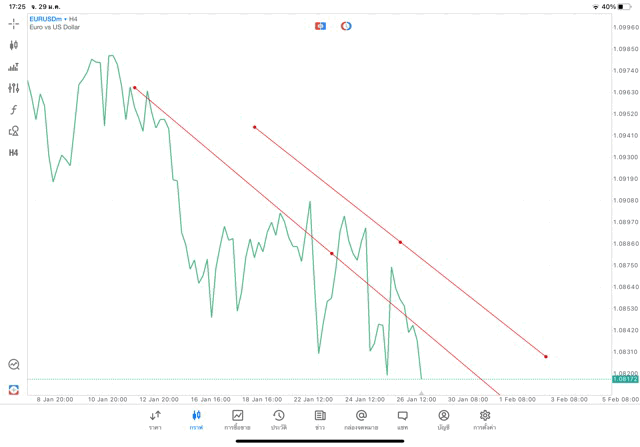Open การตั้งค่า (Settings) gear tab
The image size is (640, 447).
(485, 419)
